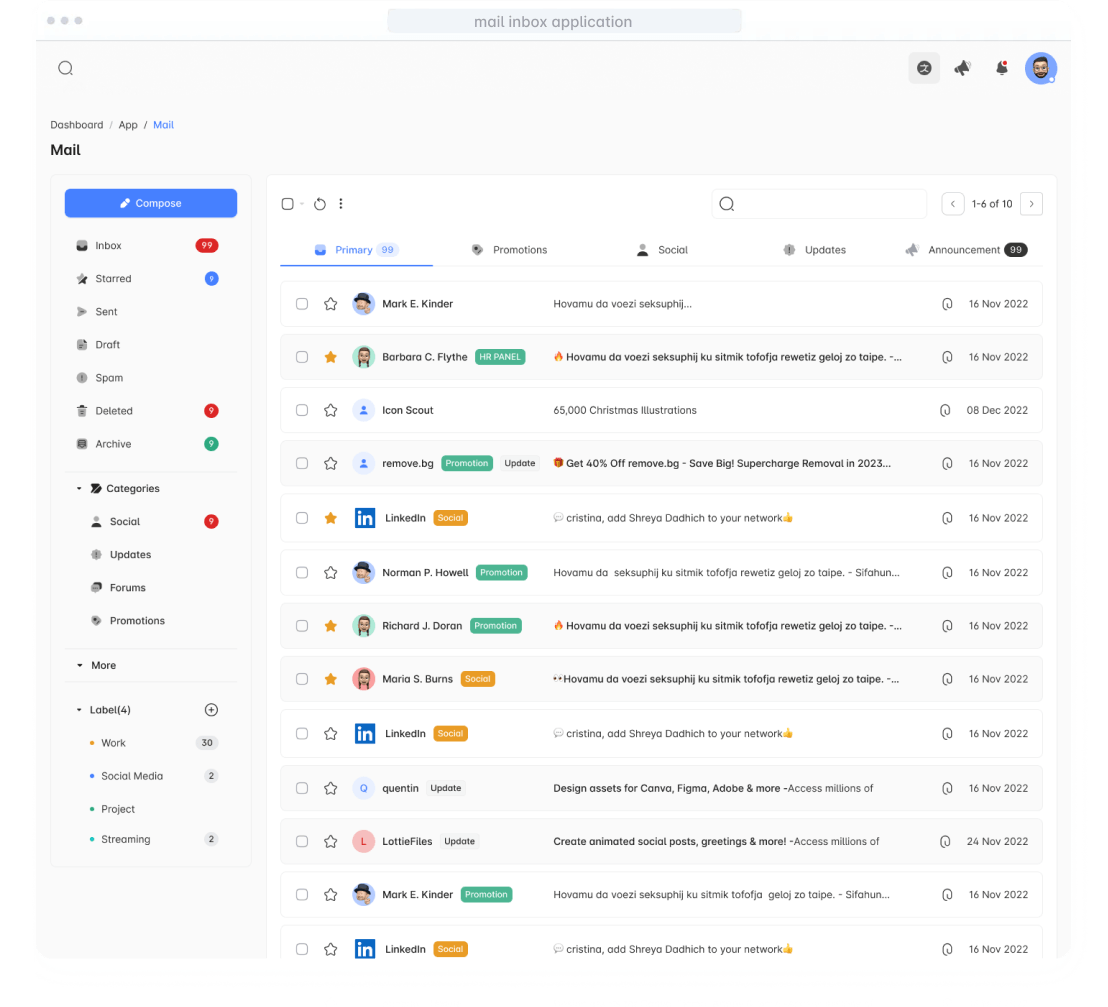Check the Icon Scout email checkbox
Screen dimensions: 1108x1007
302,410
